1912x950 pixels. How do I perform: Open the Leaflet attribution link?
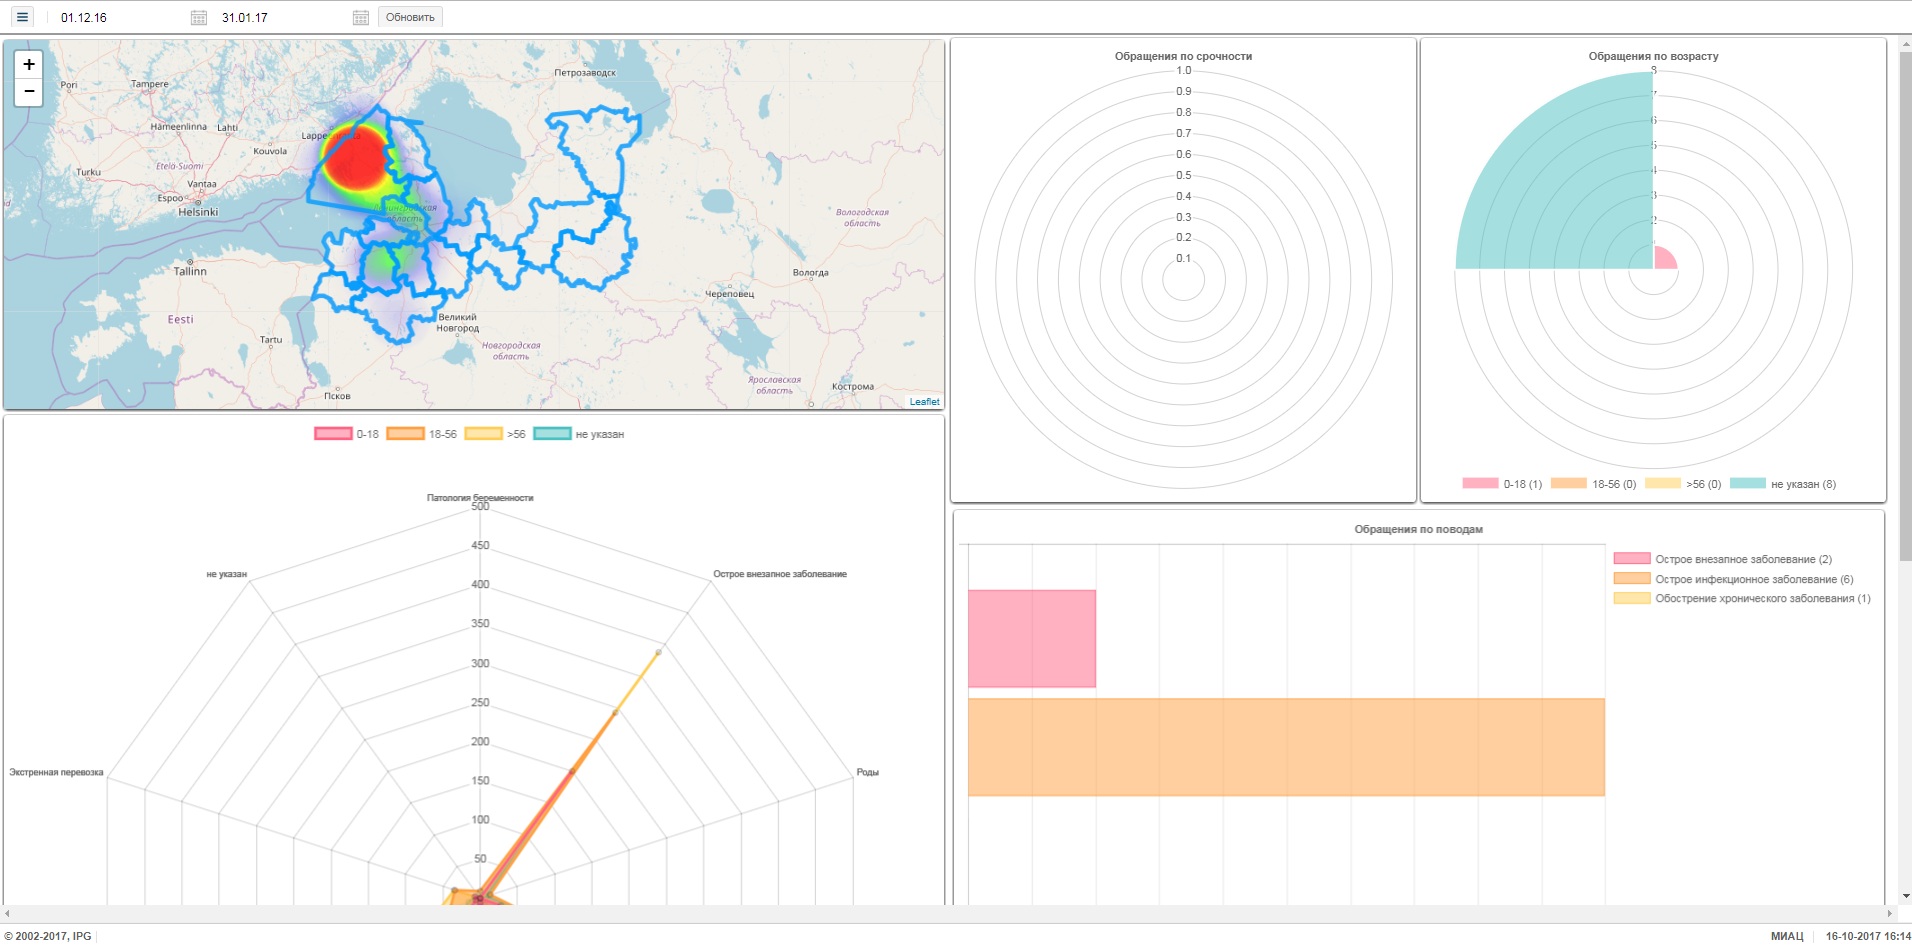point(924,402)
